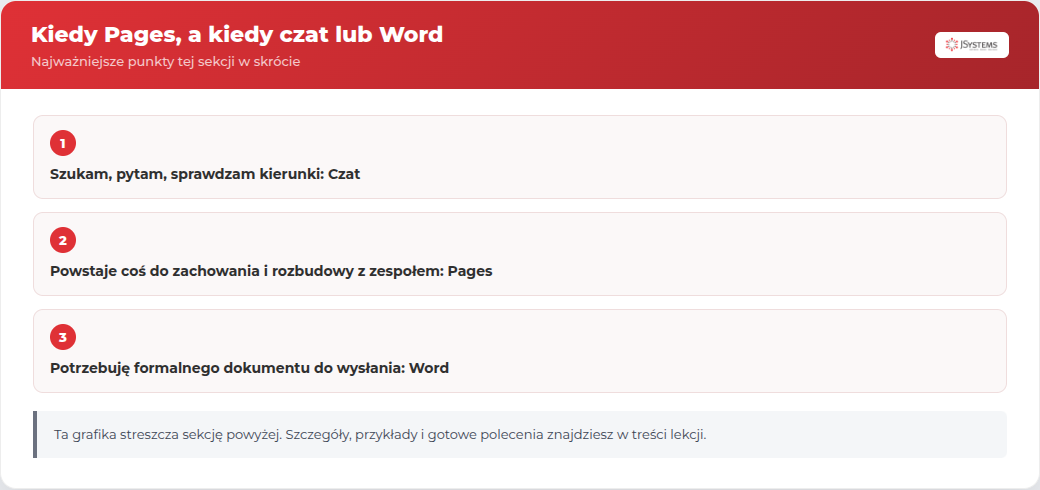Select text "Potrzebuję formalnego dokumentu do wysłania: Word"
Viewport: 1040px width, 490px height.
[249, 368]
